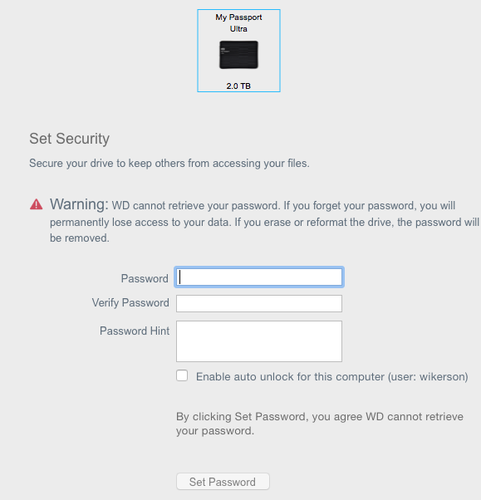Click the Set Security heading
Screen dimensions: 481x500
tap(69, 139)
